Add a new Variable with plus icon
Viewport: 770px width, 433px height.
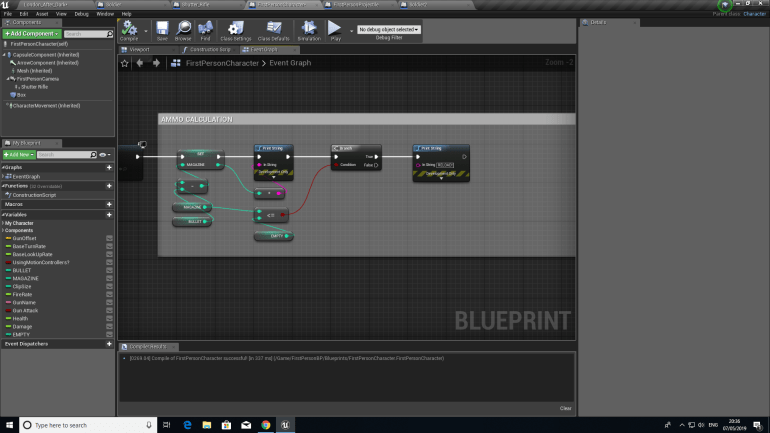point(109,215)
